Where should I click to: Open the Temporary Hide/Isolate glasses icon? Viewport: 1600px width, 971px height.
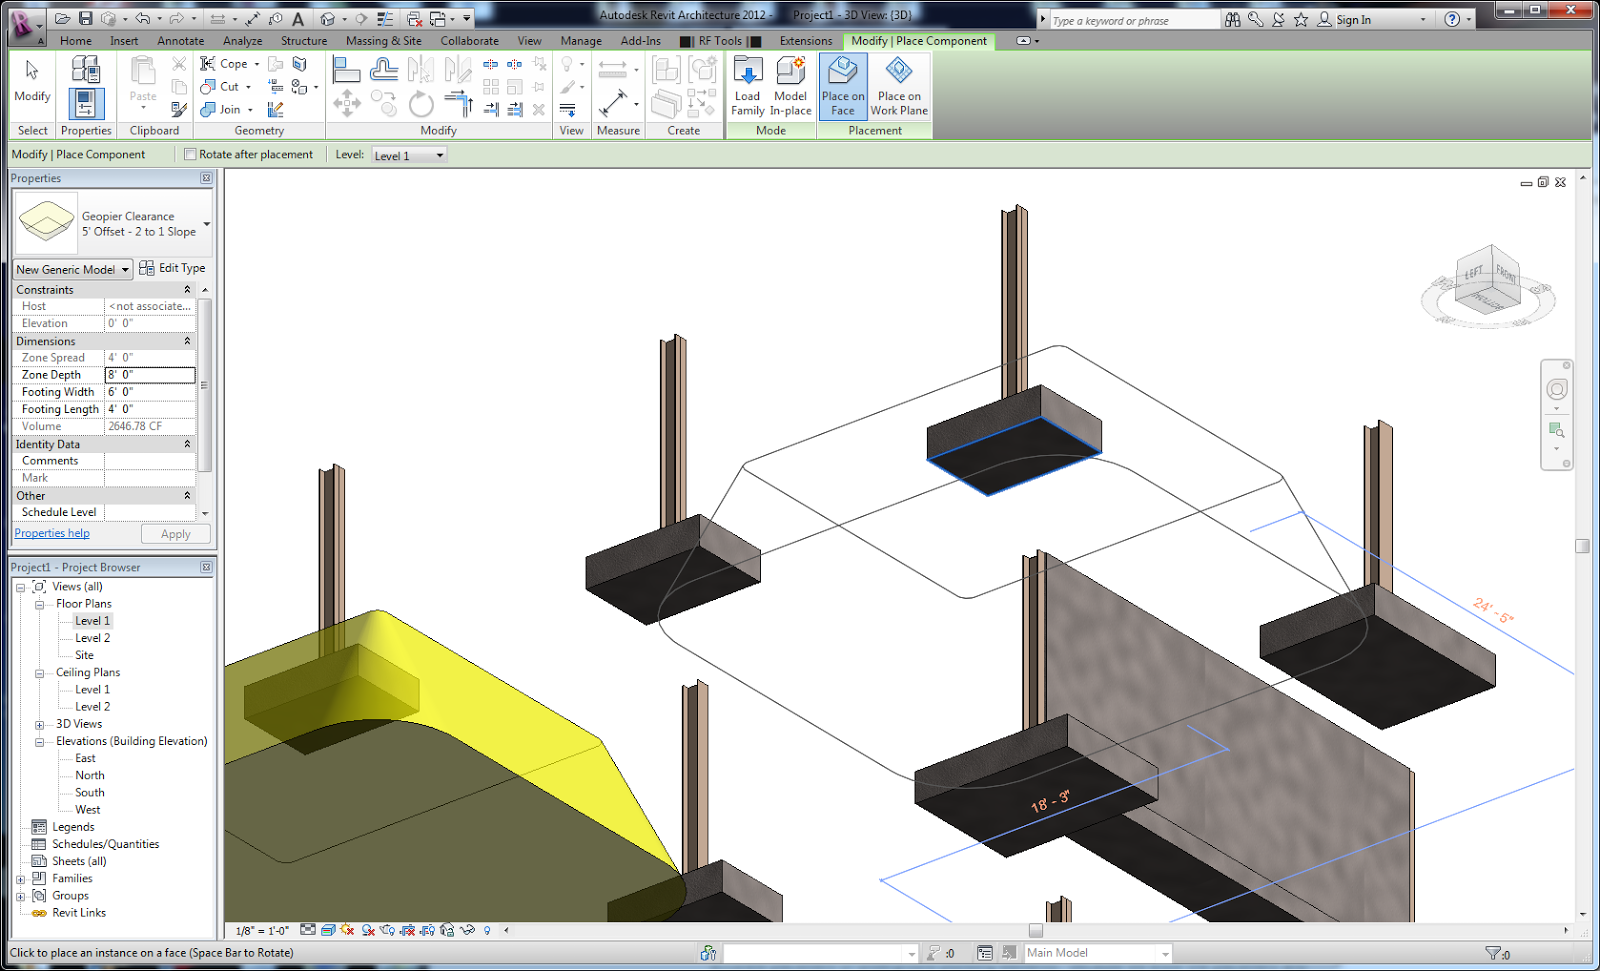click(x=465, y=930)
